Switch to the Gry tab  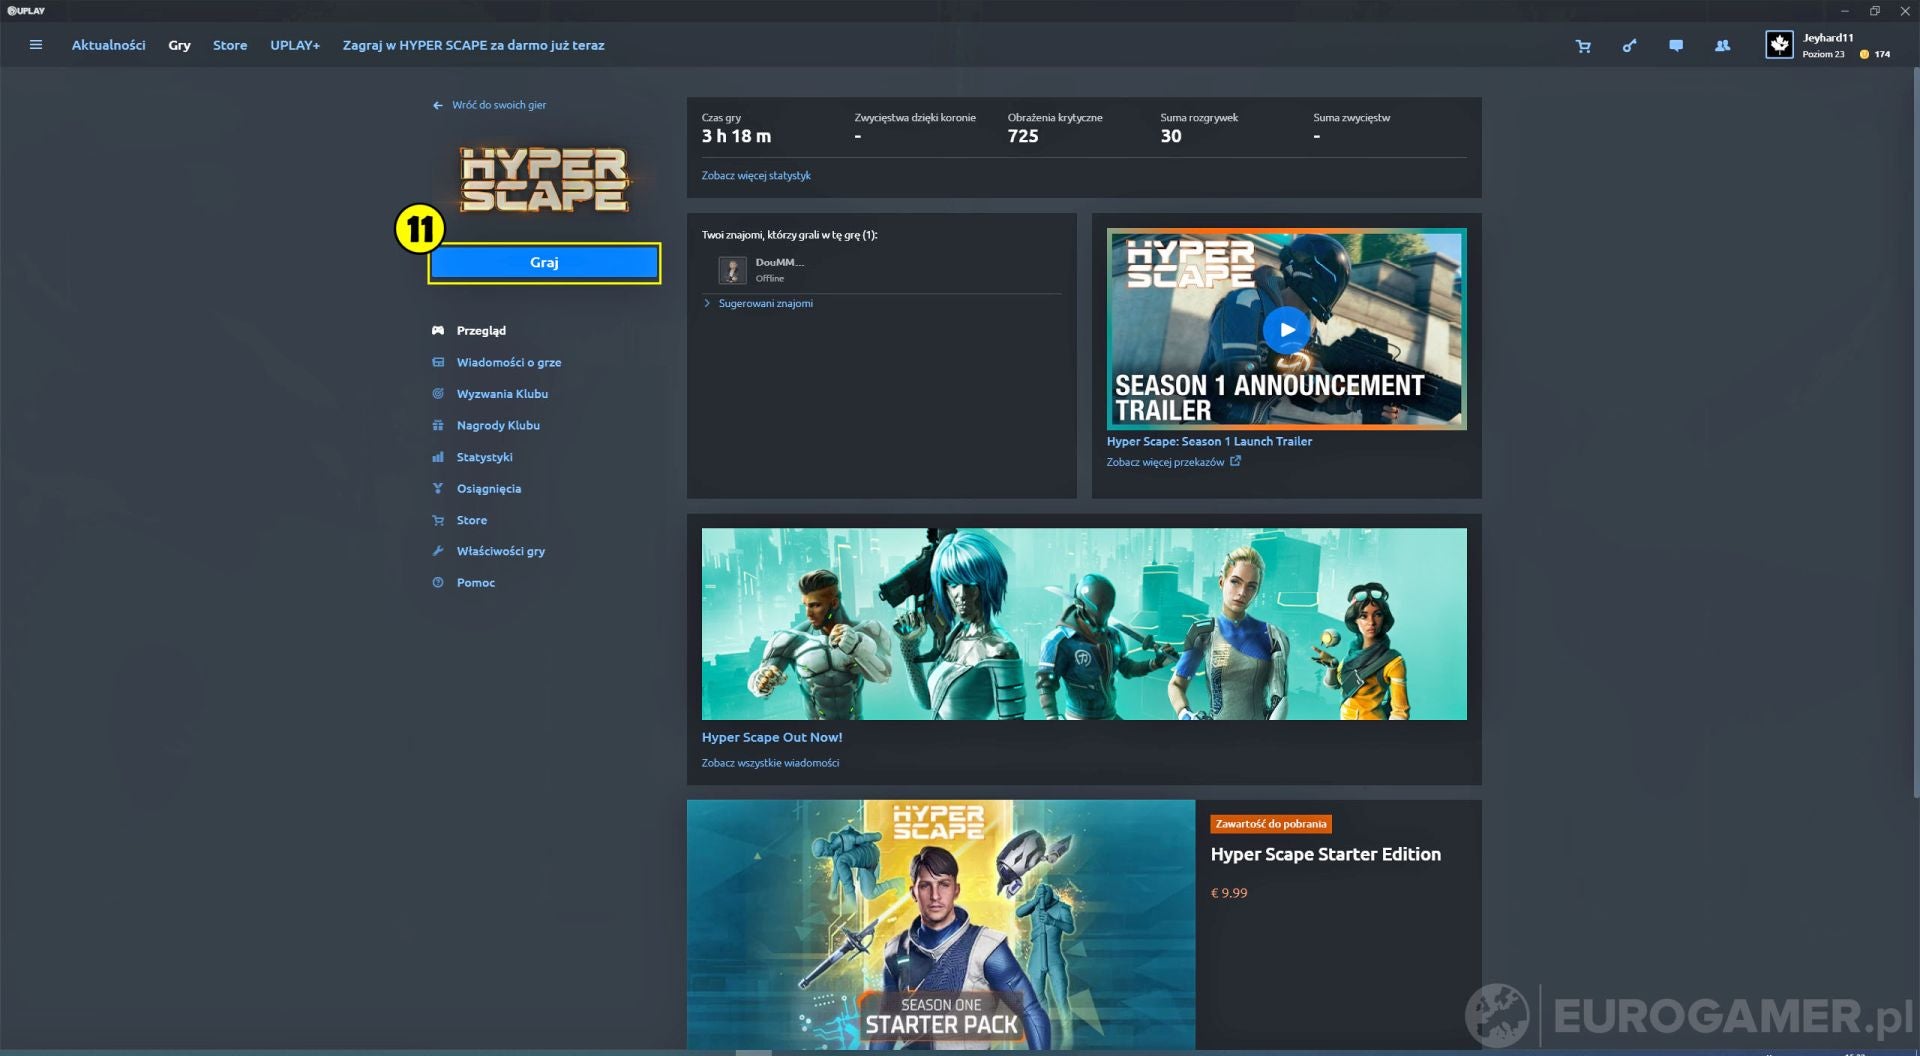tap(179, 45)
